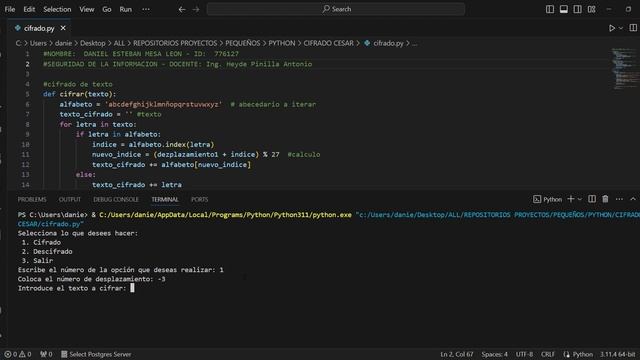Open the View menu
The image size is (640, 360).
click(87, 9)
